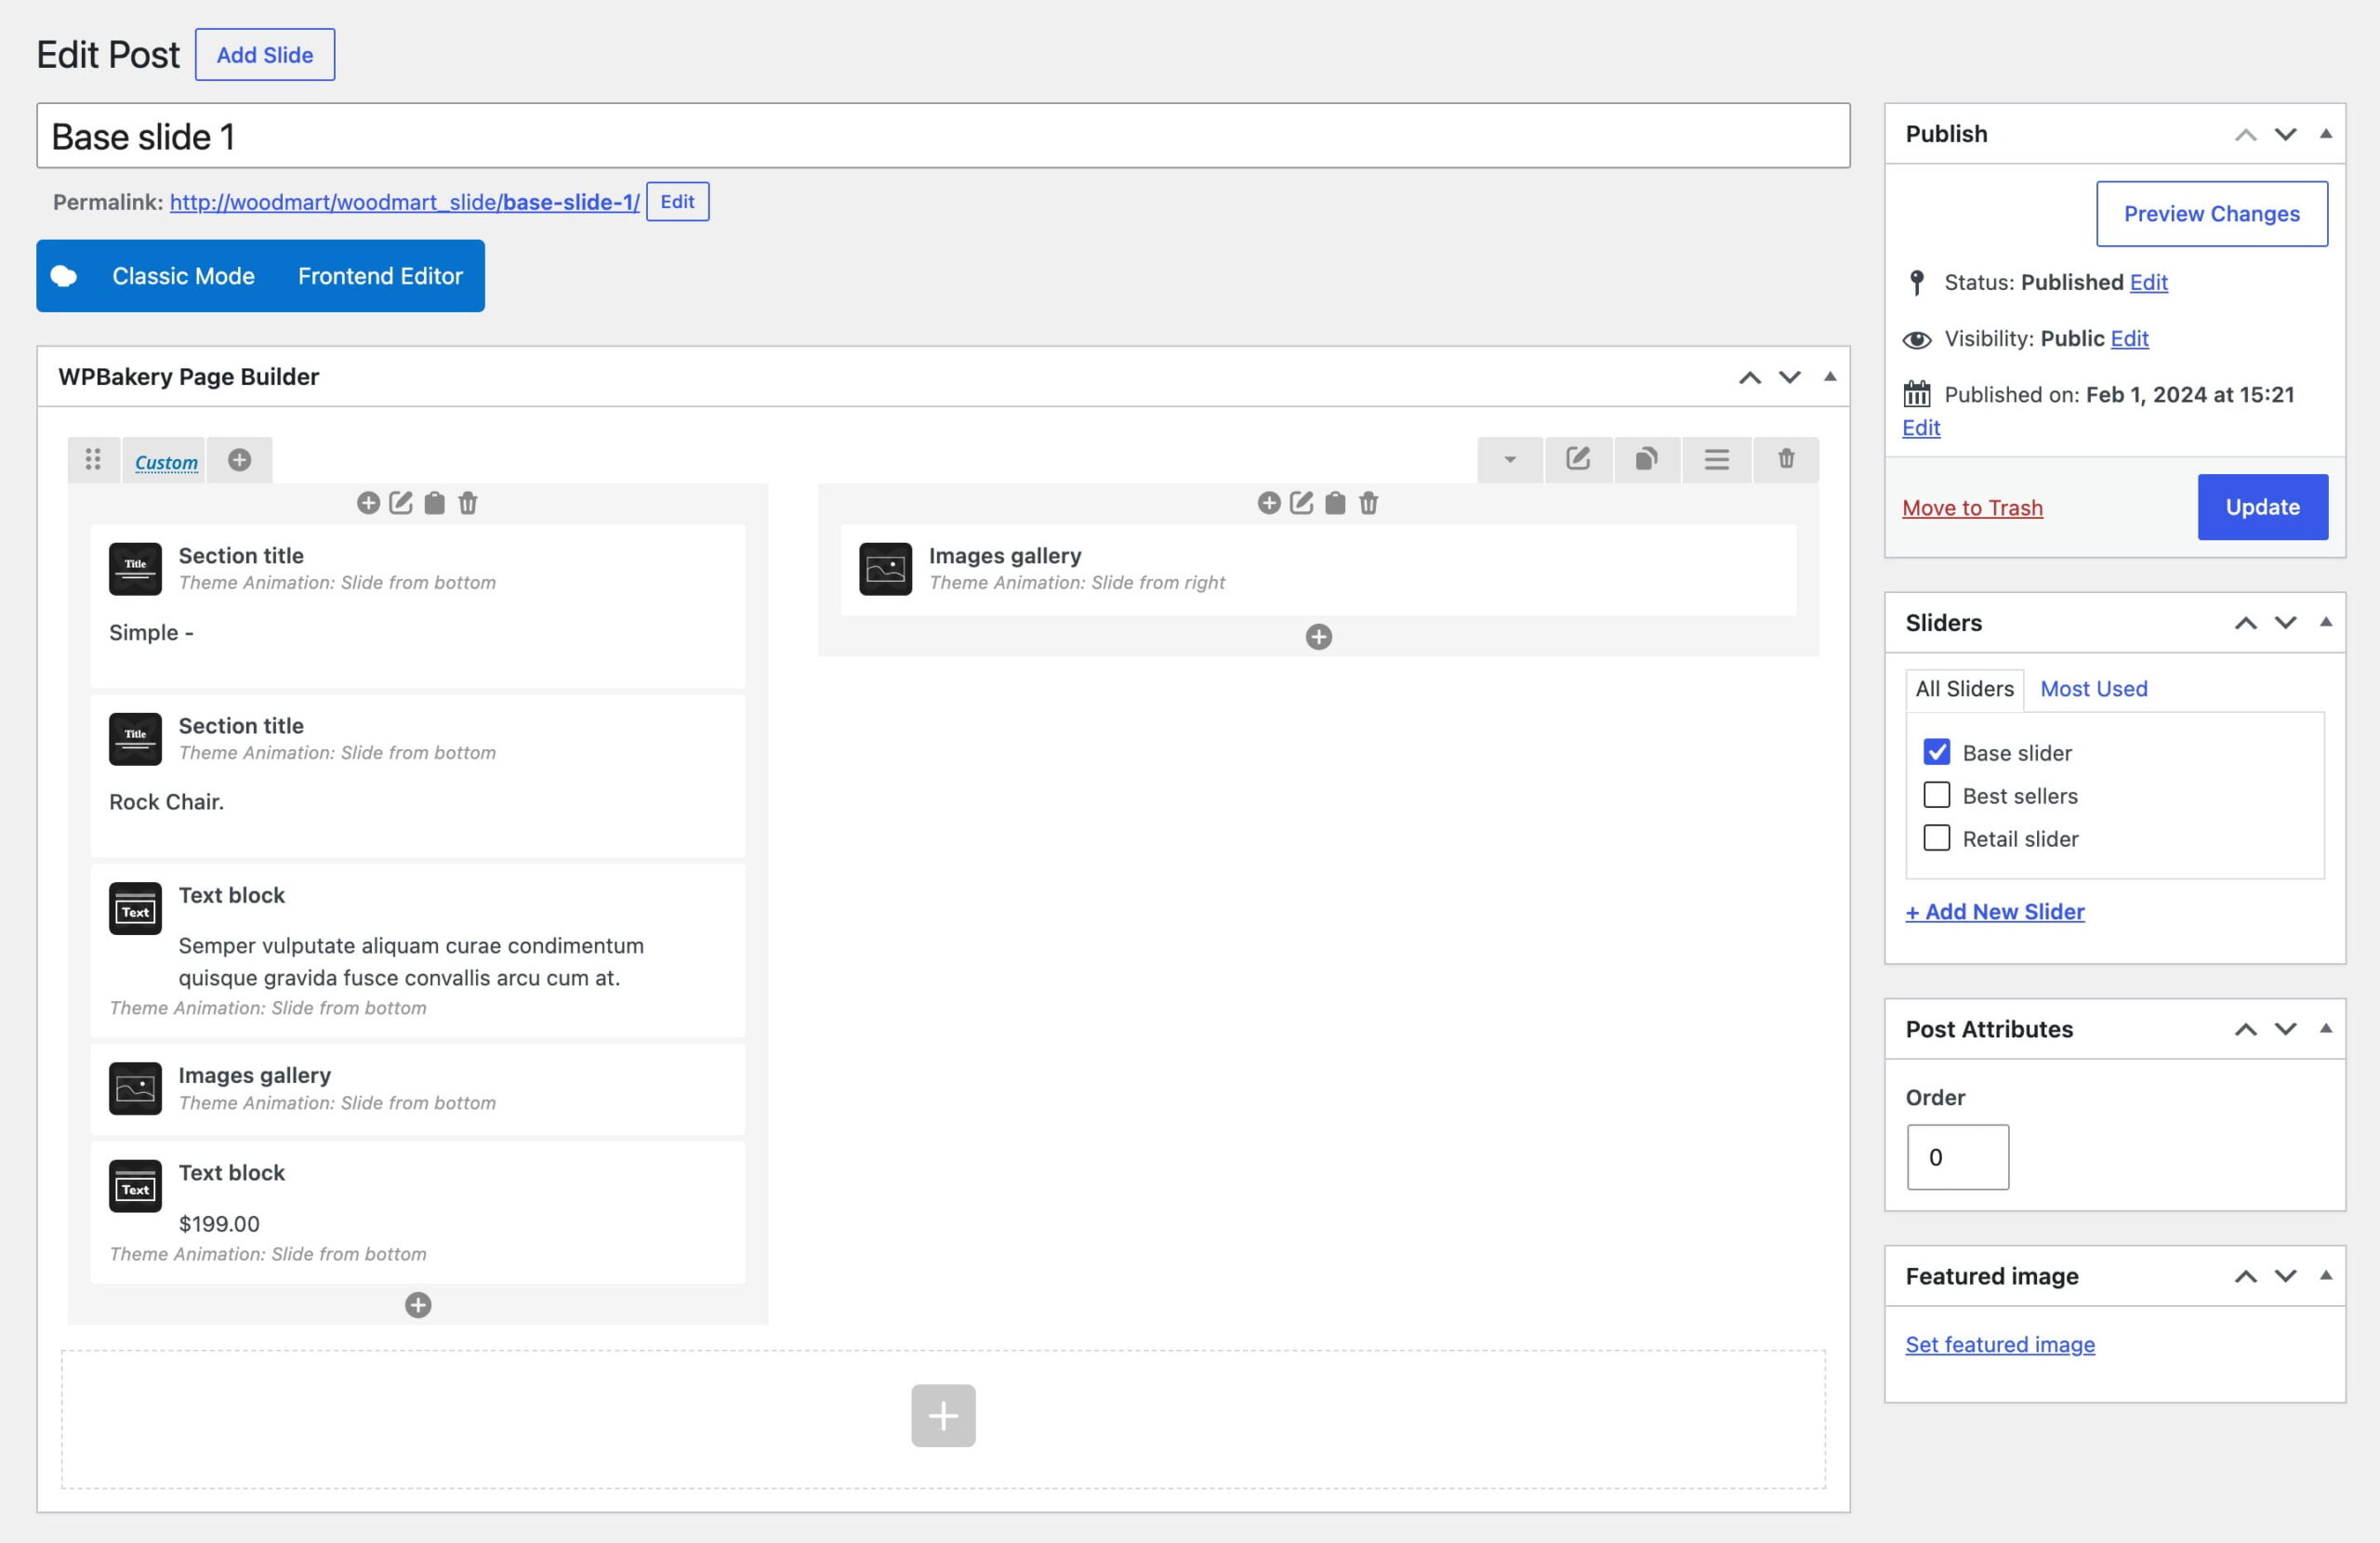Add a column to the row via its plus icon
This screenshot has width=2380, height=1543.
[239, 459]
